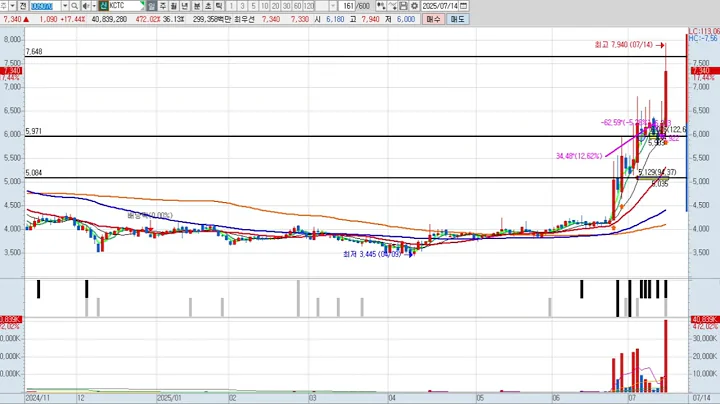Choose the 10 interval button
Viewport: 720px width, 404px height.
click(x=264, y=6)
